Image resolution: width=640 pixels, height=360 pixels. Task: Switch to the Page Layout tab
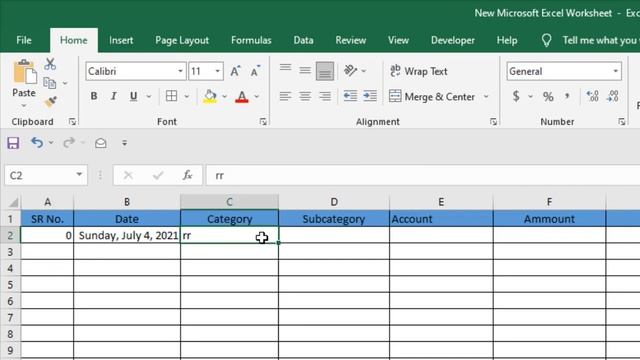[182, 40]
